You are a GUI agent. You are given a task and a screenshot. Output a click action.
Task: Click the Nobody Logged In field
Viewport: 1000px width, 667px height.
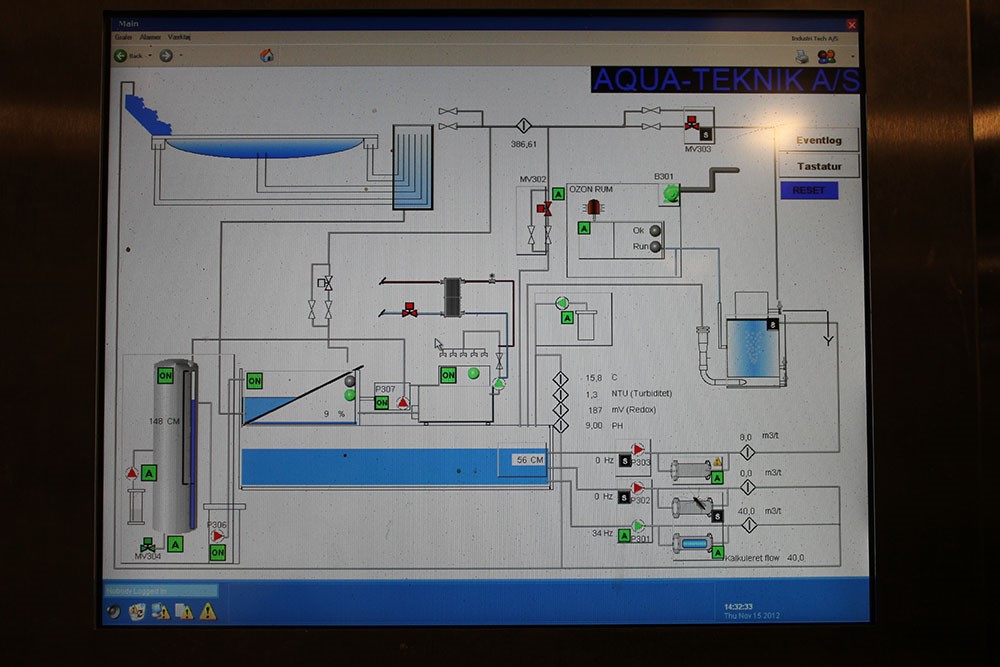[161, 591]
